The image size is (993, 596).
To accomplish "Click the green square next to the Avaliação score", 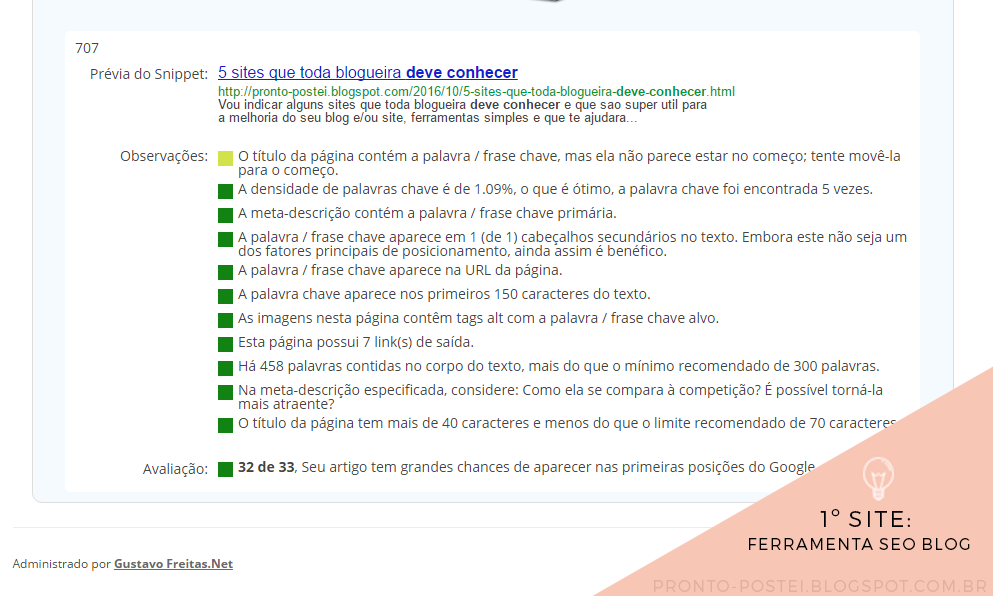I will tap(224, 467).
